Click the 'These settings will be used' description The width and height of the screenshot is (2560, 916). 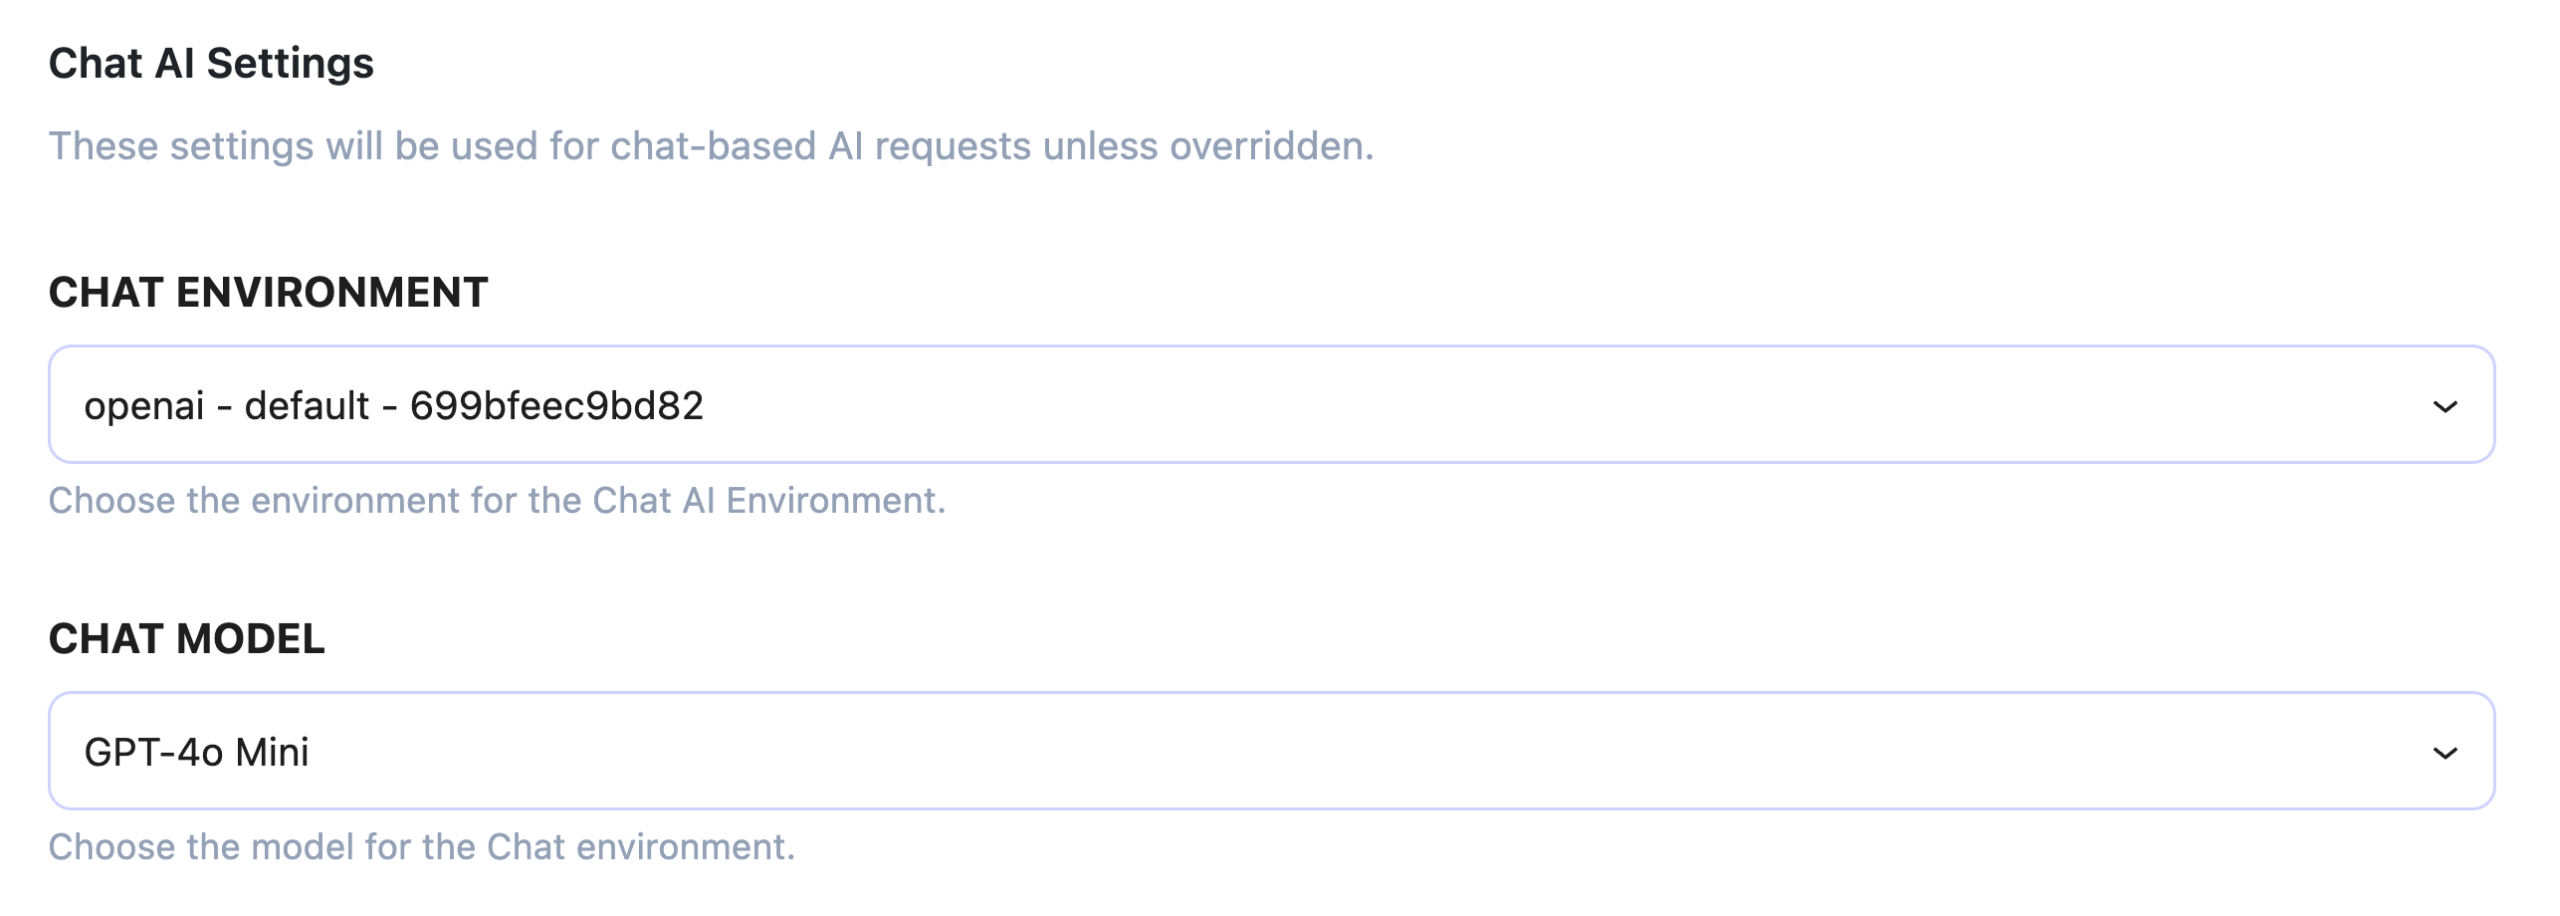[x=710, y=146]
